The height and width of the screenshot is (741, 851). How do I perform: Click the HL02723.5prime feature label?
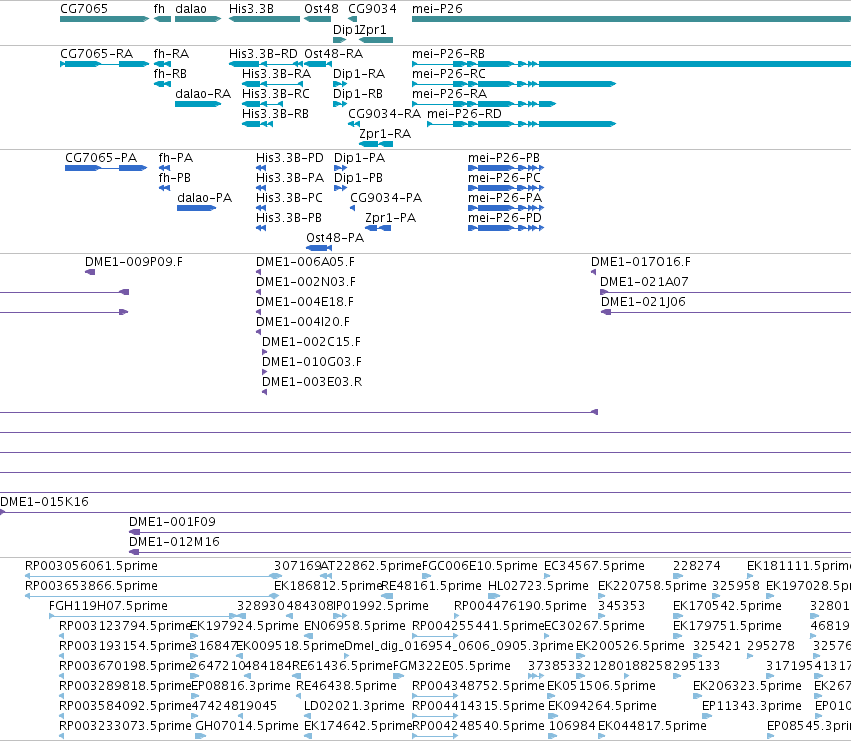pos(538,586)
